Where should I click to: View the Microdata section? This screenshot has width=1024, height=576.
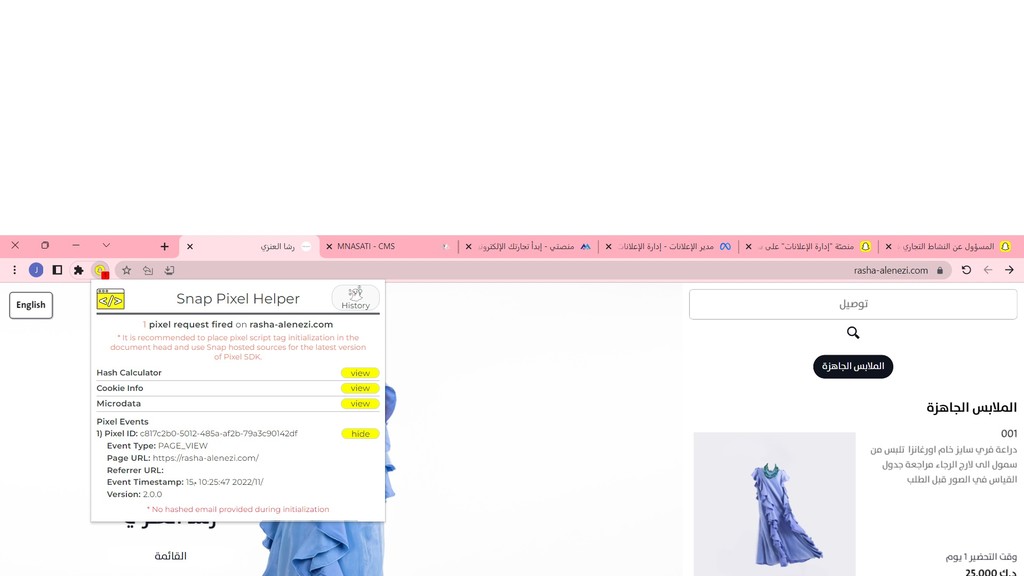360,404
